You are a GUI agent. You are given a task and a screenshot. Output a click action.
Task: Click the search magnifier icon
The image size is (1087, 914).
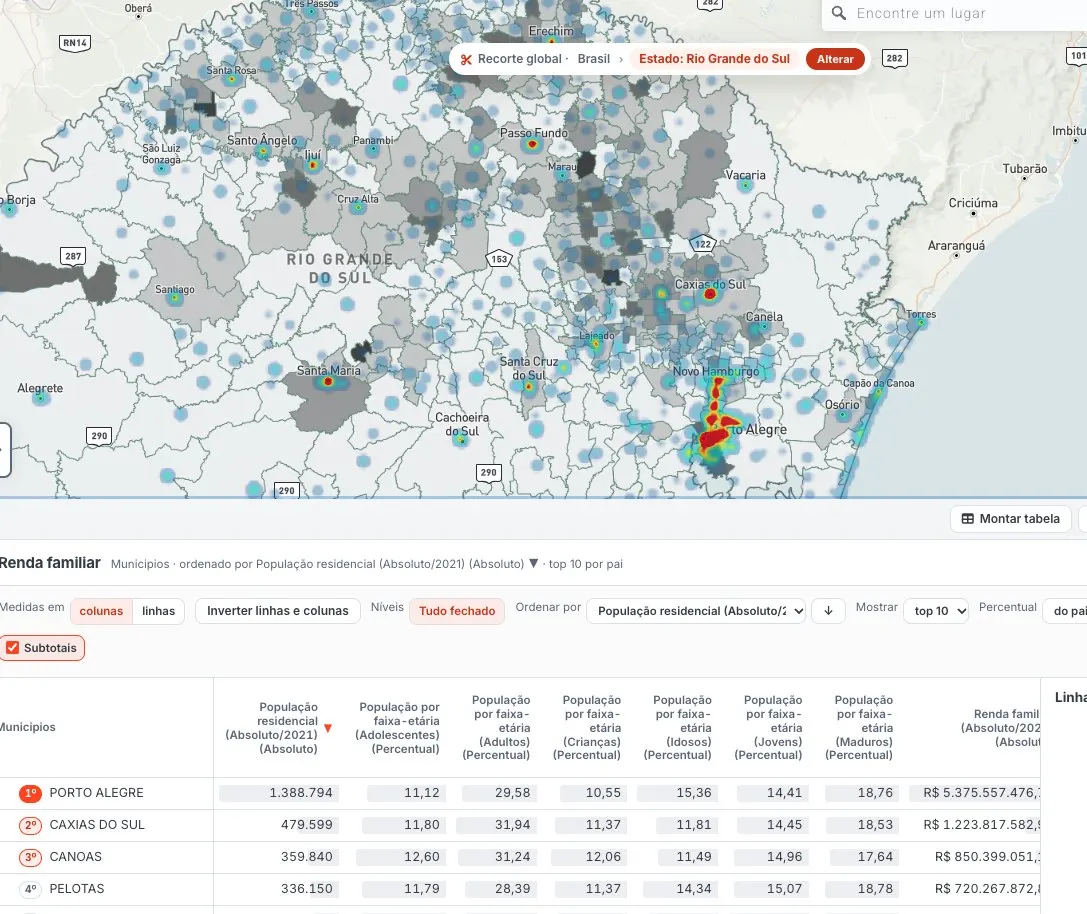point(839,13)
